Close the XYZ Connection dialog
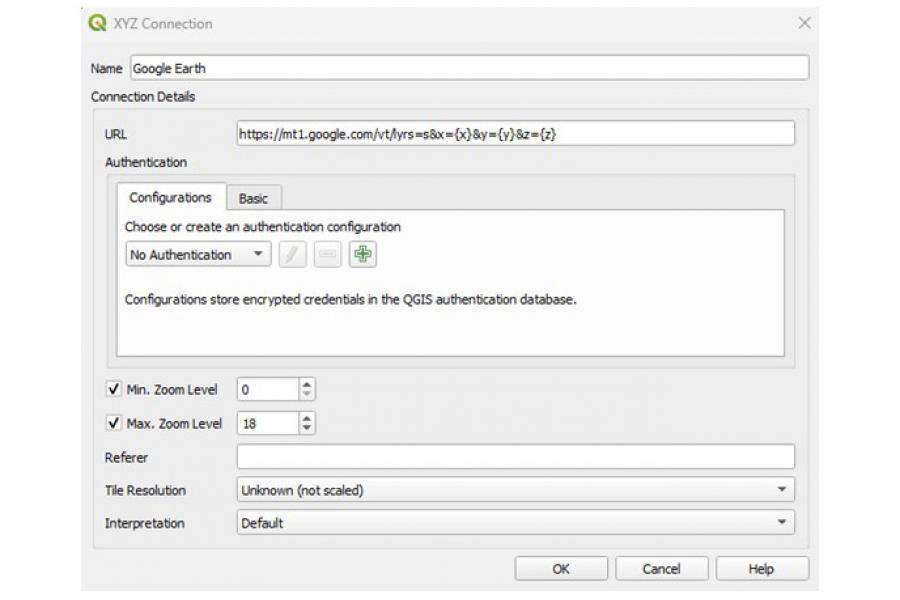Image resolution: width=900 pixels, height=600 pixels. tap(804, 23)
